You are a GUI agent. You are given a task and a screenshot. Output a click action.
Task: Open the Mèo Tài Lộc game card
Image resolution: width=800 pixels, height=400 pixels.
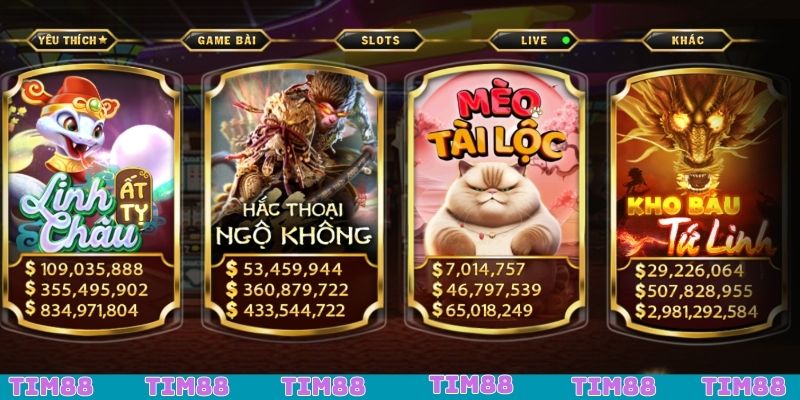point(496,198)
